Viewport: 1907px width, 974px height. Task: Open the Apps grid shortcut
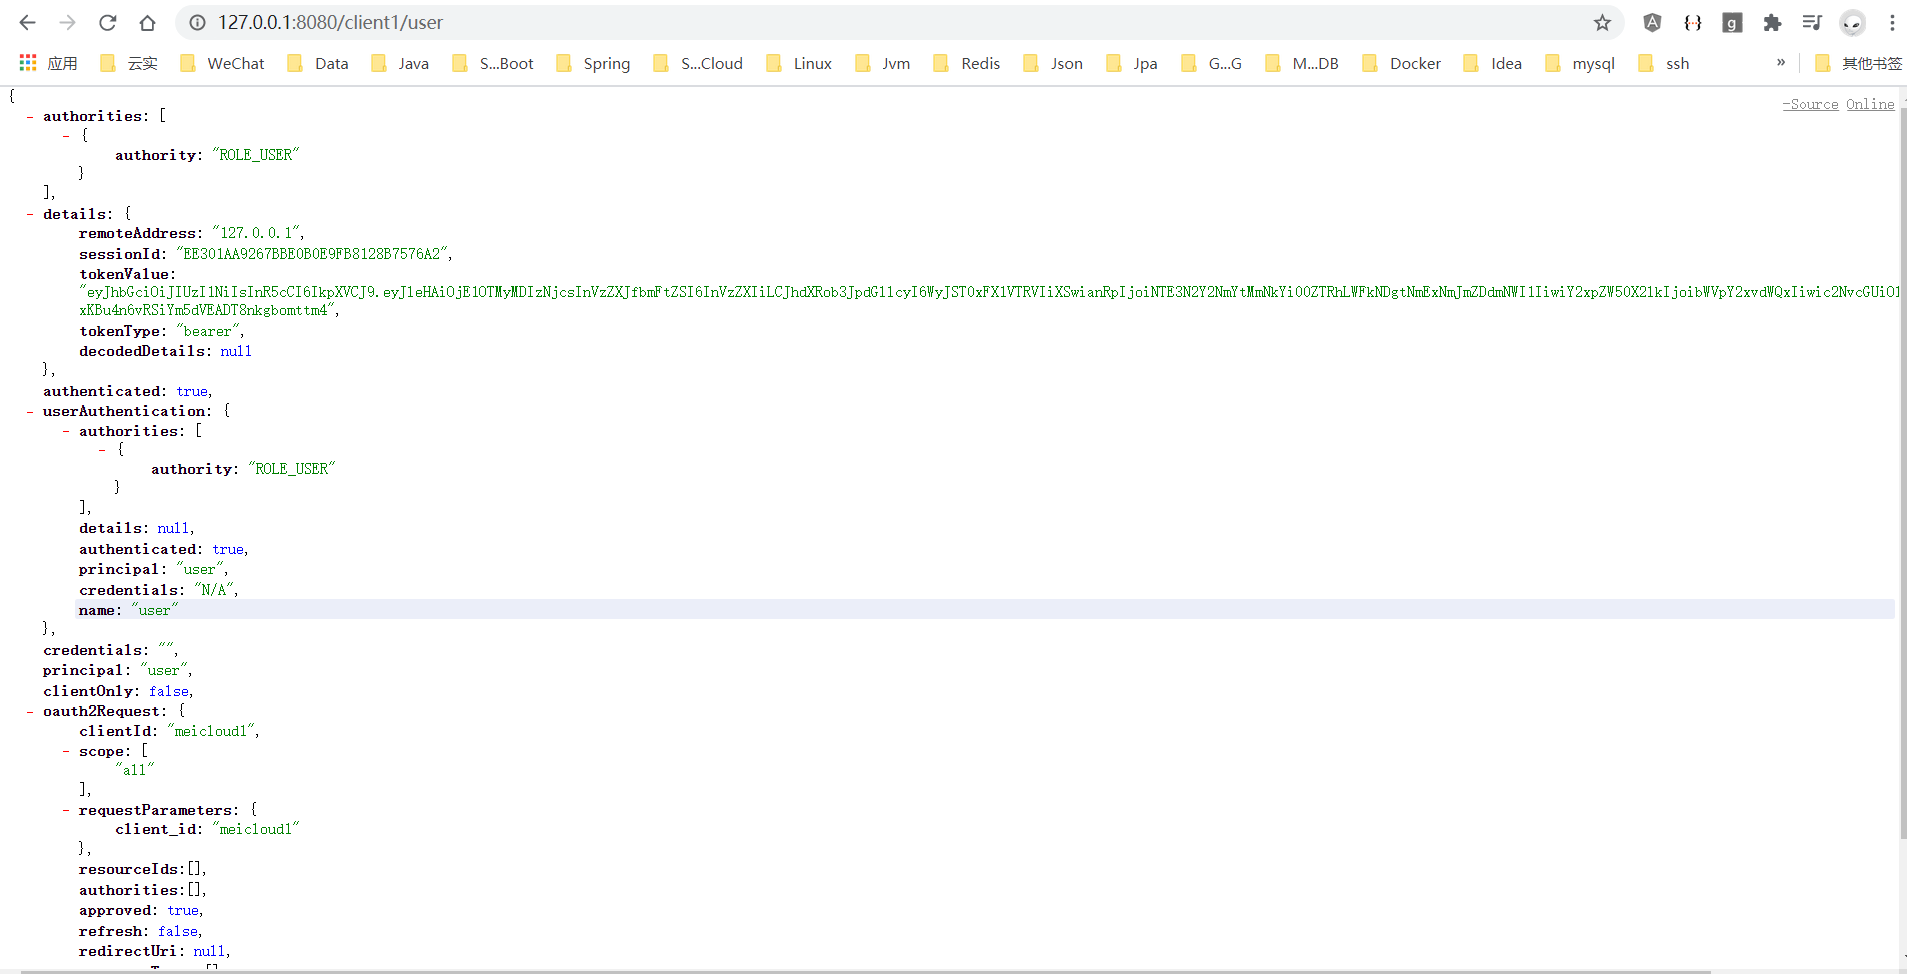pyautogui.click(x=48, y=63)
